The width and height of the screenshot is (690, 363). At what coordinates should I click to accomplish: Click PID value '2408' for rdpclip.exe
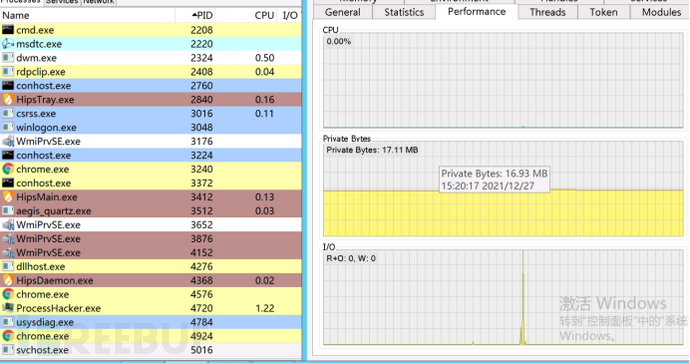pos(202,72)
